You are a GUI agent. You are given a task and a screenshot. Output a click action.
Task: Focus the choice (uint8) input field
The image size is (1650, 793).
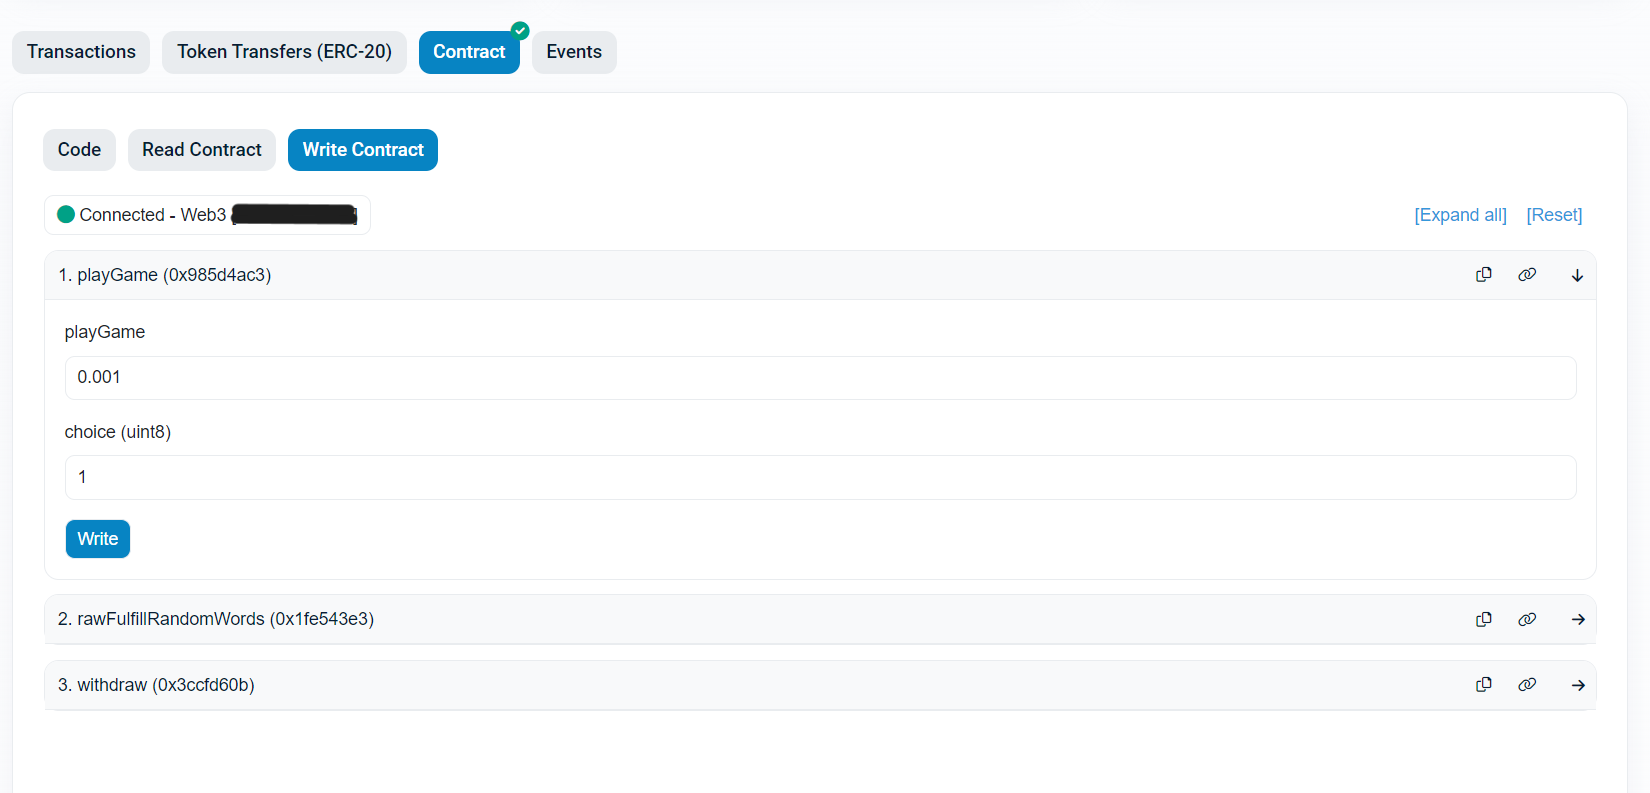pyautogui.click(x=820, y=478)
